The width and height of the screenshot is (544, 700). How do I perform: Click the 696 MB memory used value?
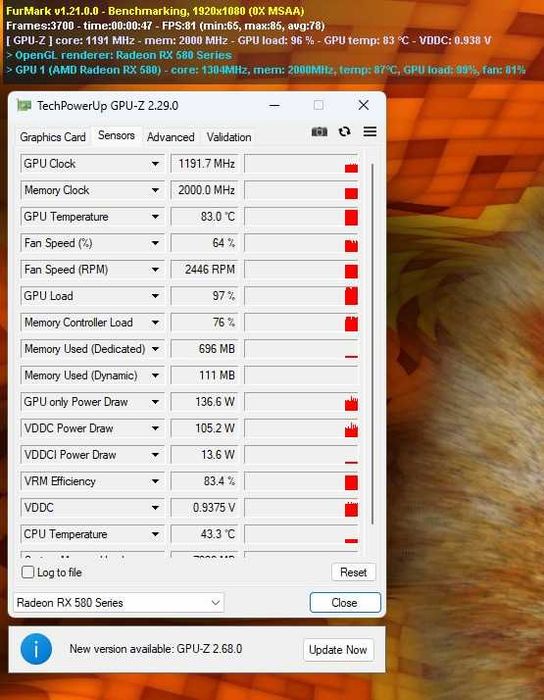click(x=205, y=349)
